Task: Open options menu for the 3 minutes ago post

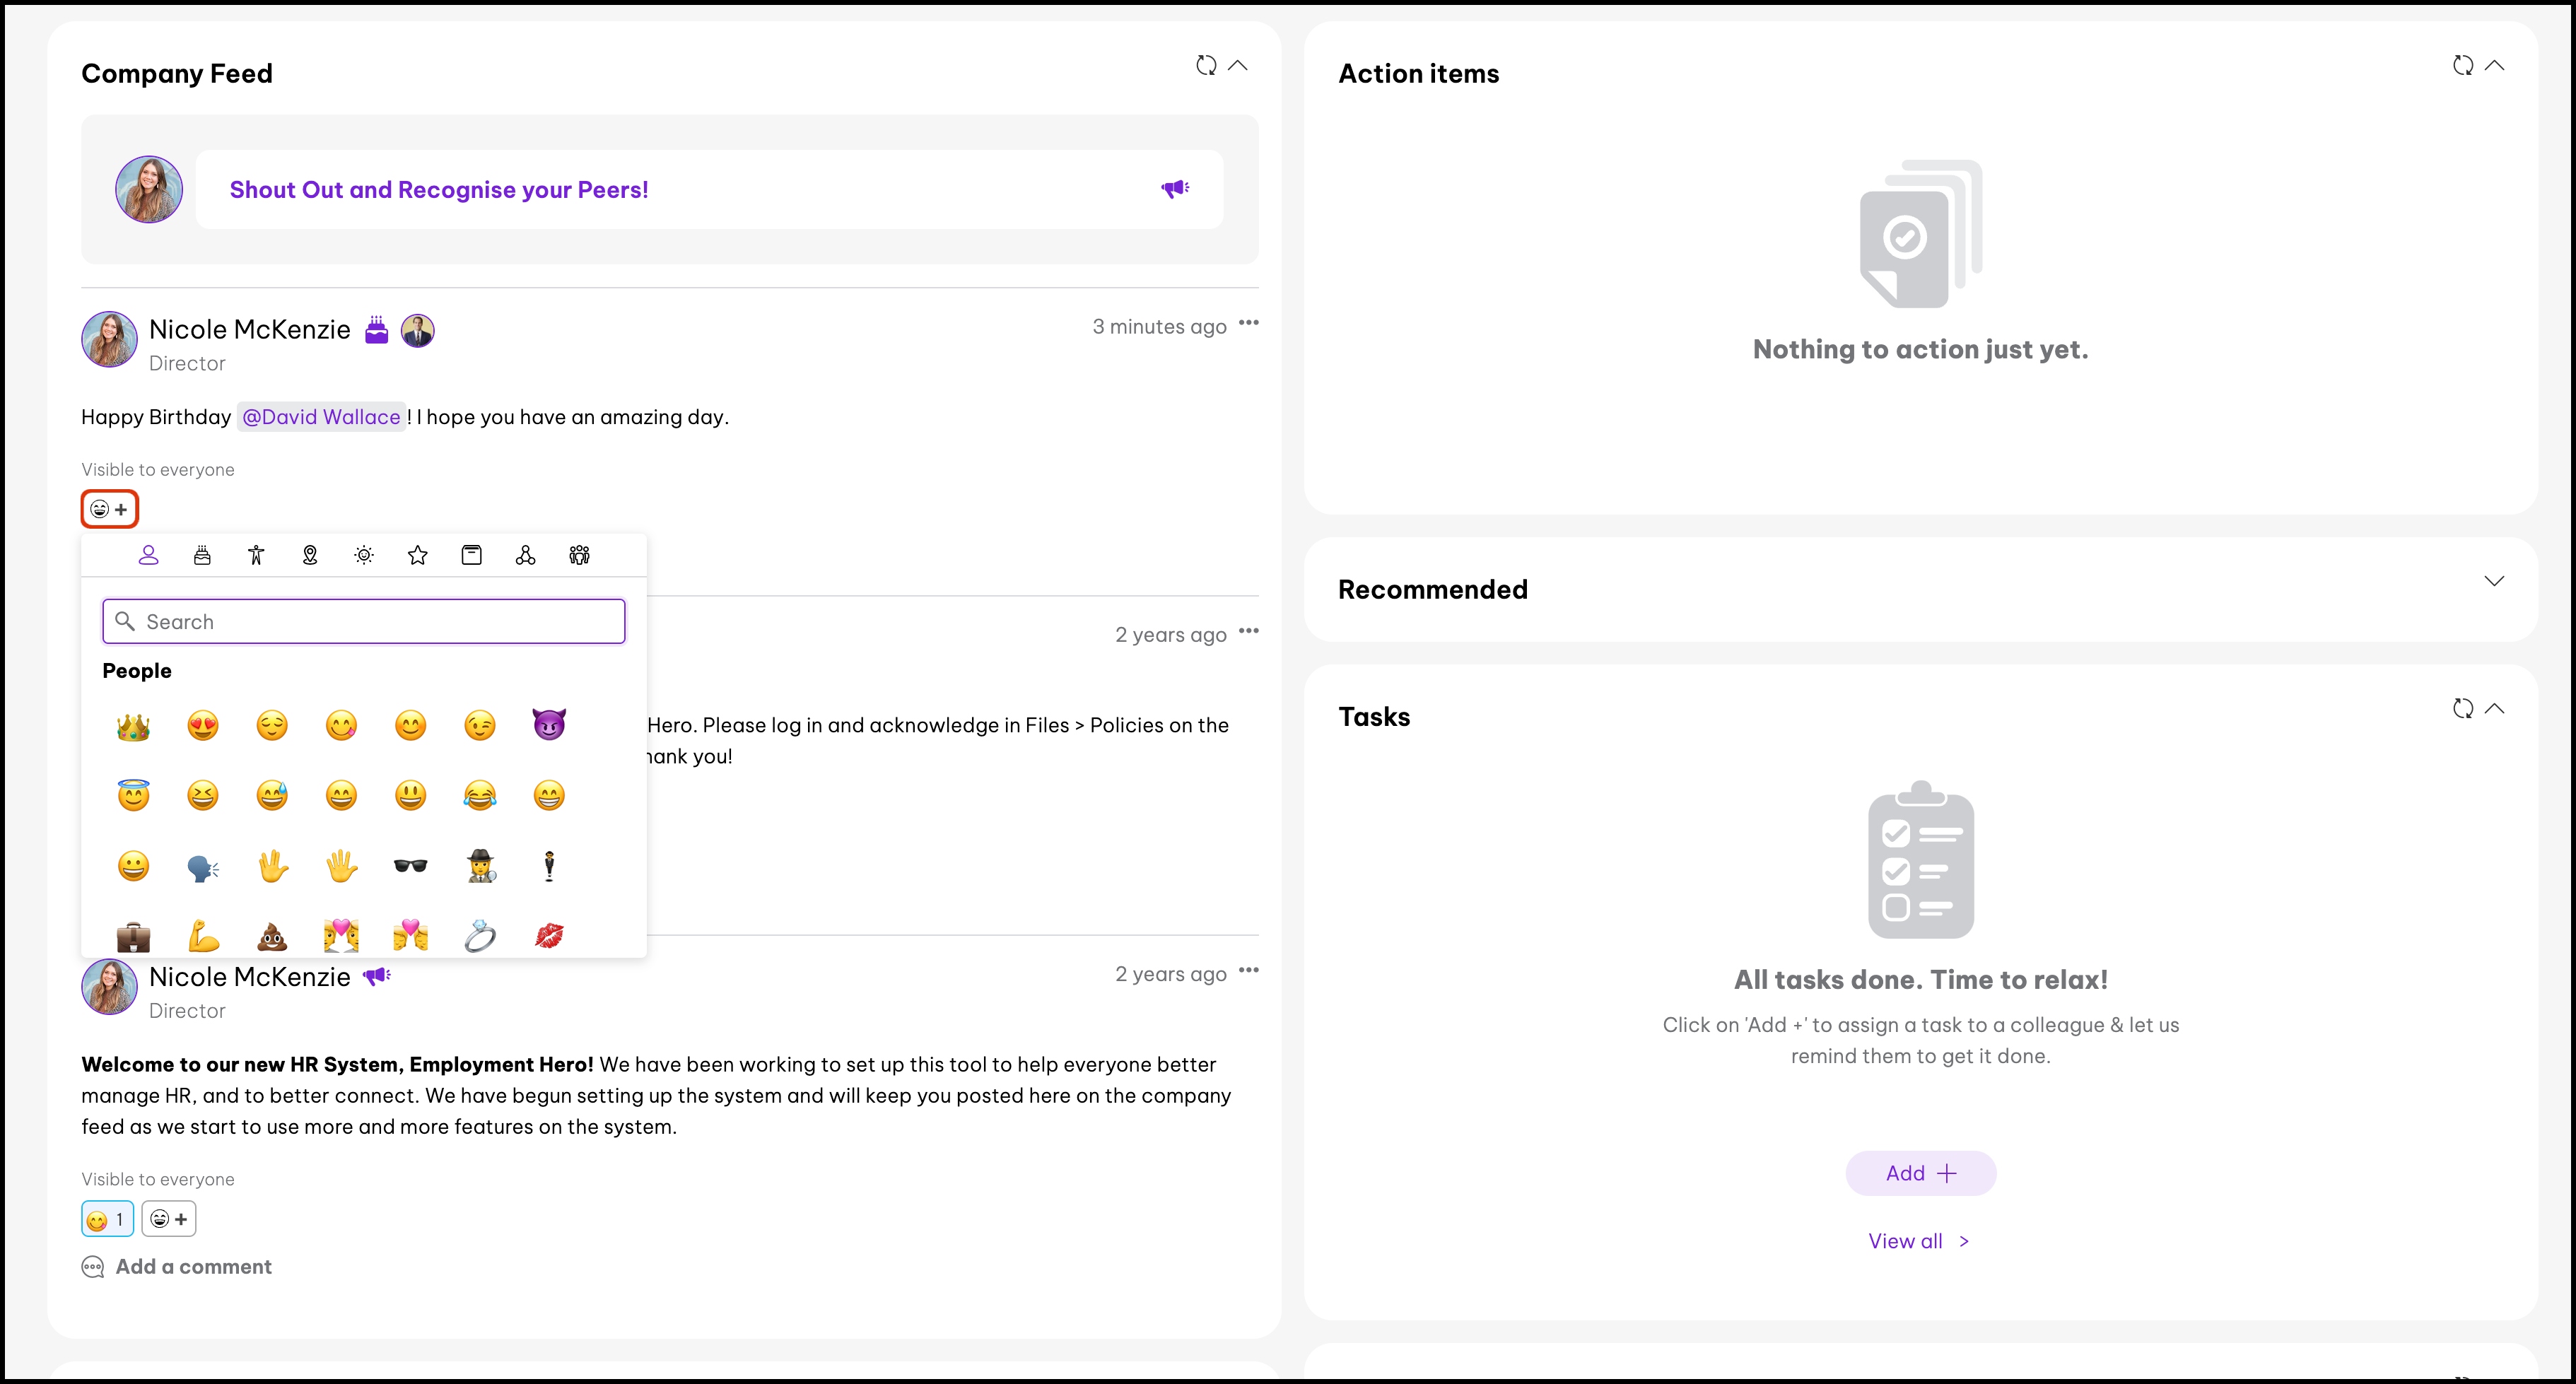Action: [x=1248, y=323]
